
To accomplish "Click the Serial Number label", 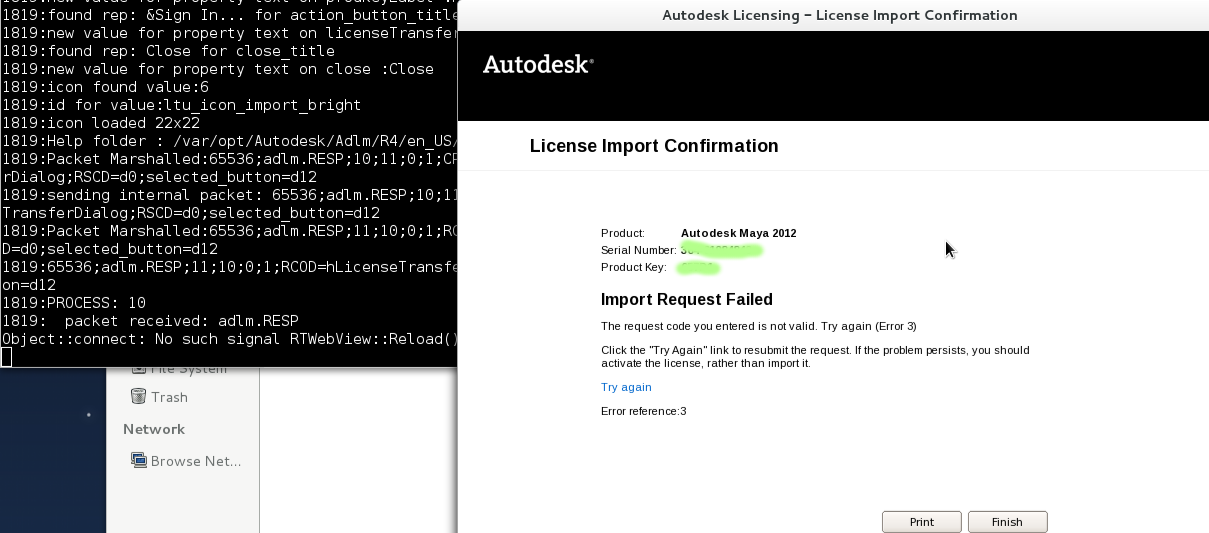I will click(639, 250).
